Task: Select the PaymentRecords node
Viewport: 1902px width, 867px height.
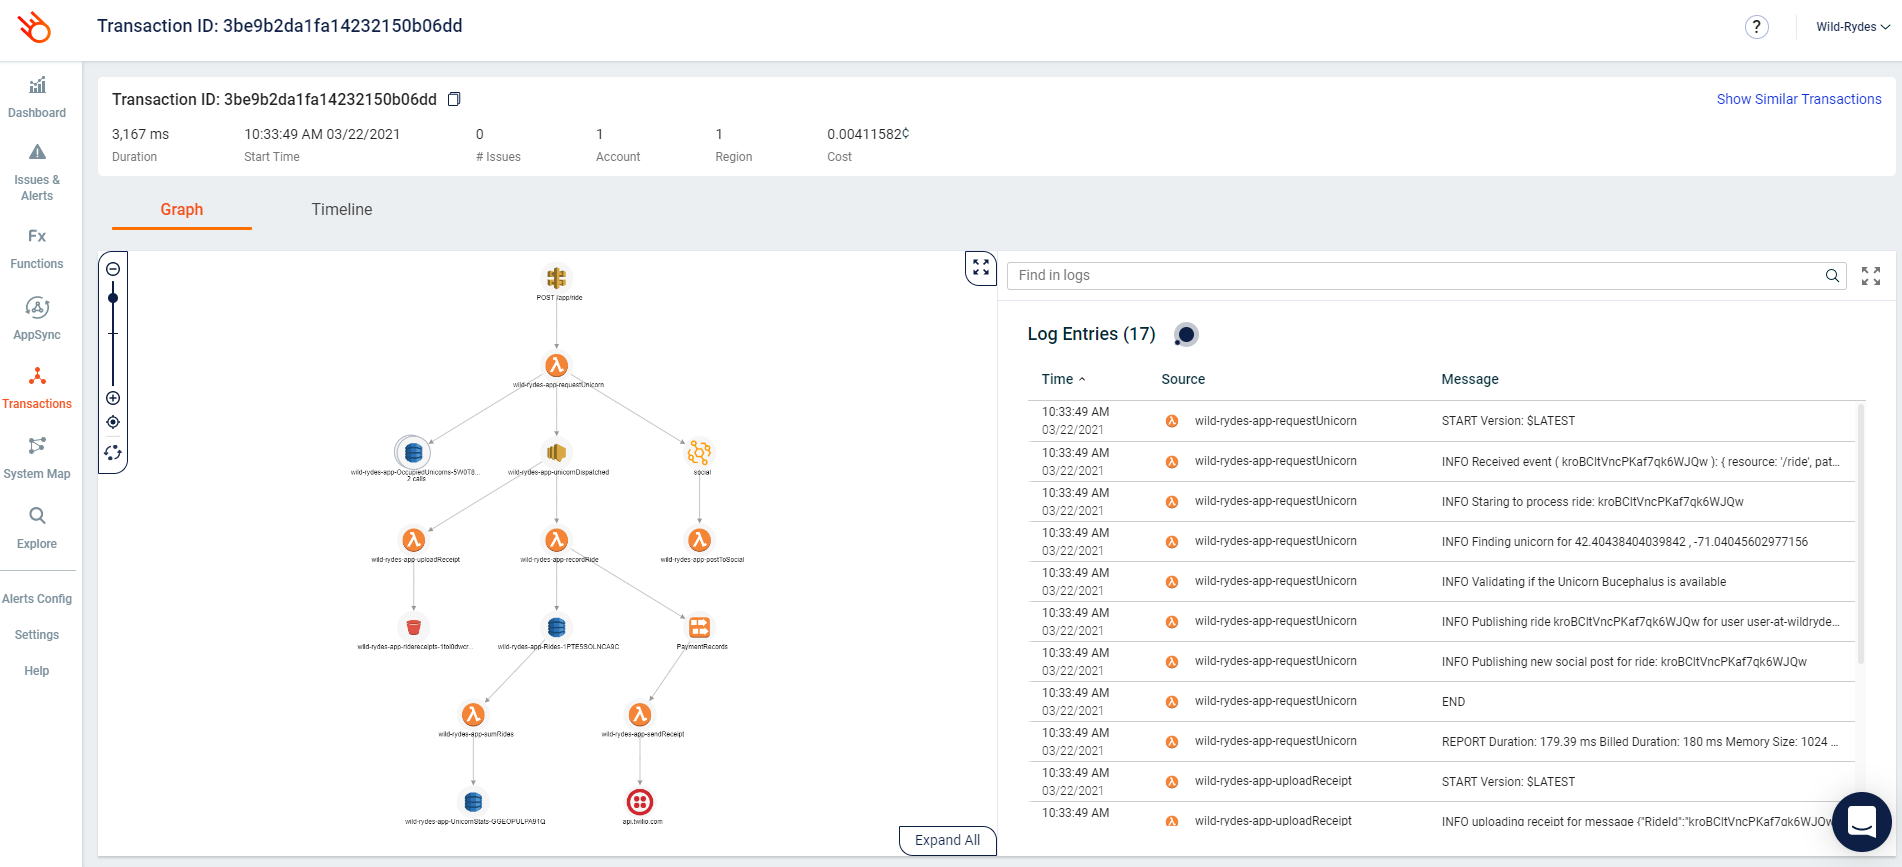Action: coord(700,627)
